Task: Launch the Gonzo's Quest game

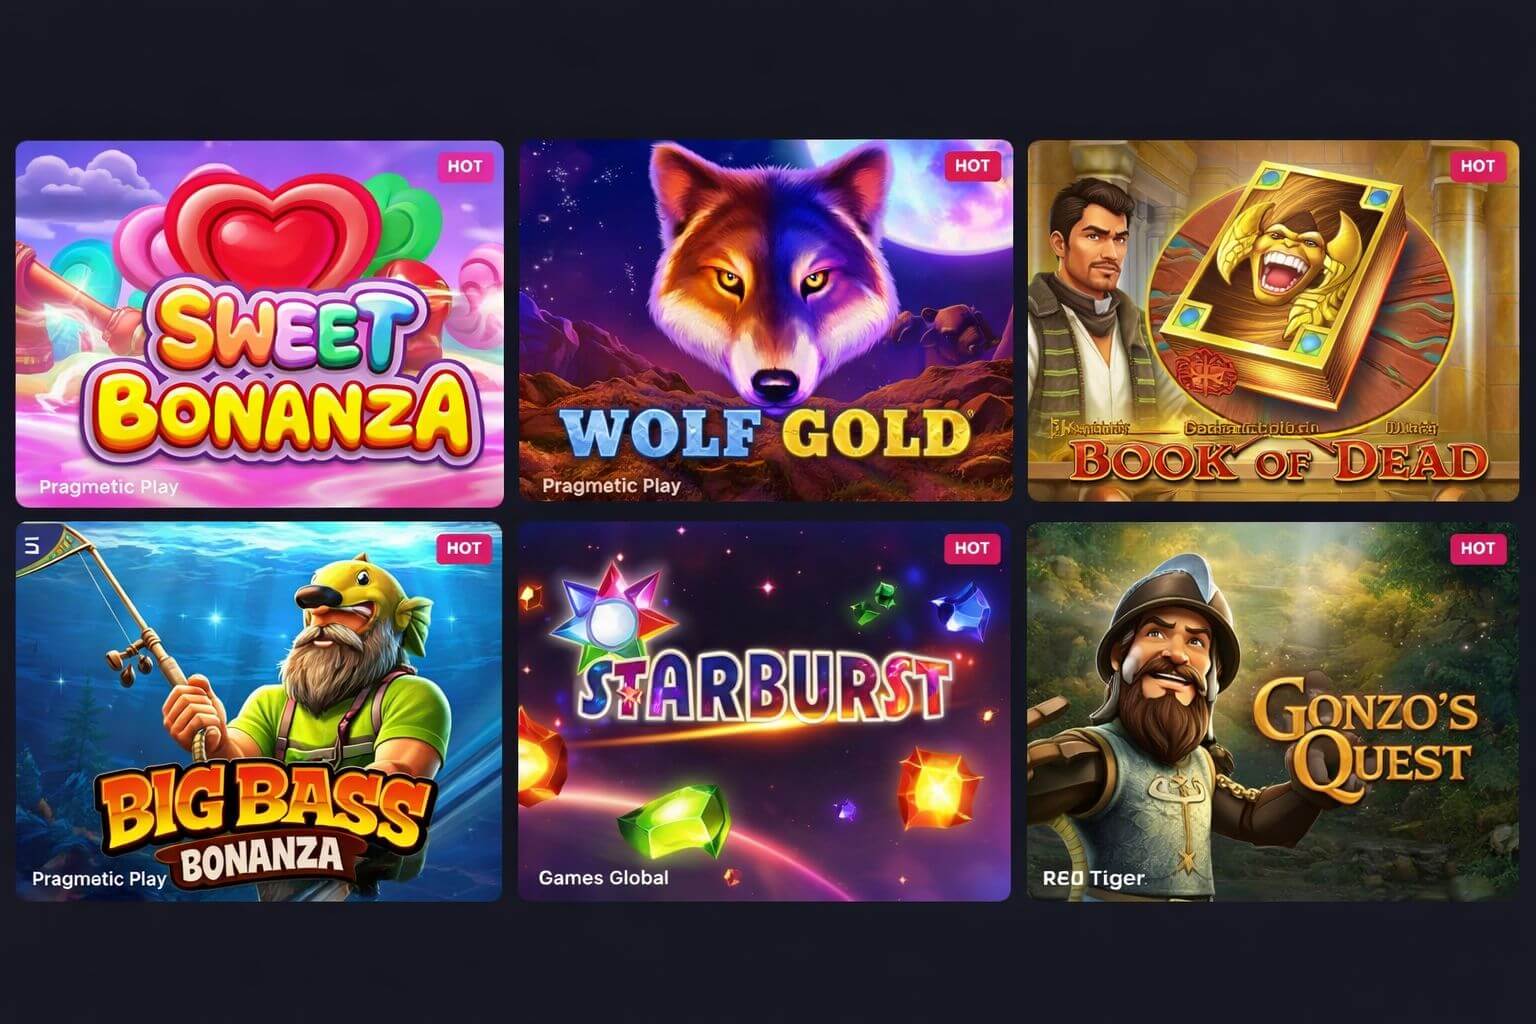Action: click(1273, 711)
